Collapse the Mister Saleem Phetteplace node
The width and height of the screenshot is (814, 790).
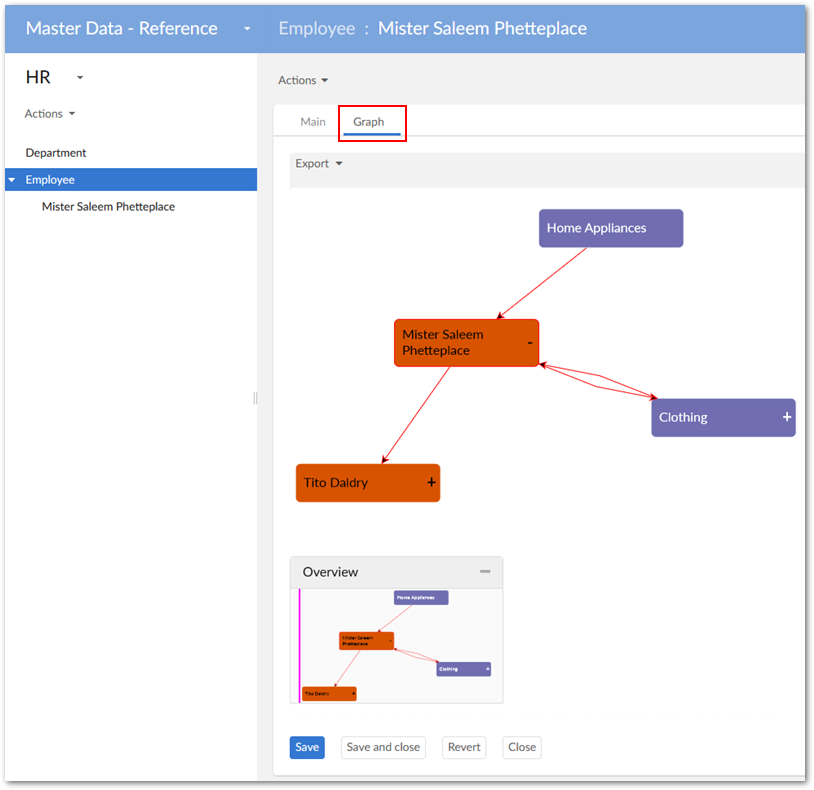[530, 343]
